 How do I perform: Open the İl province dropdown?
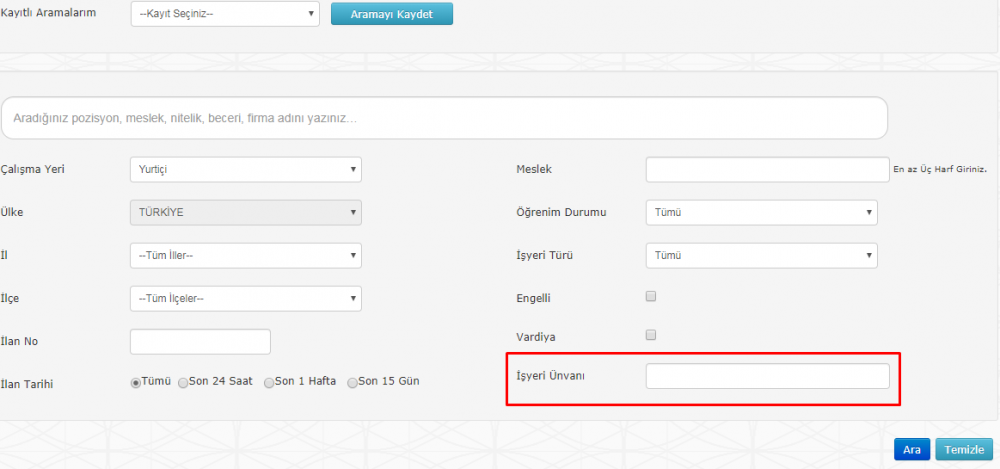(245, 255)
